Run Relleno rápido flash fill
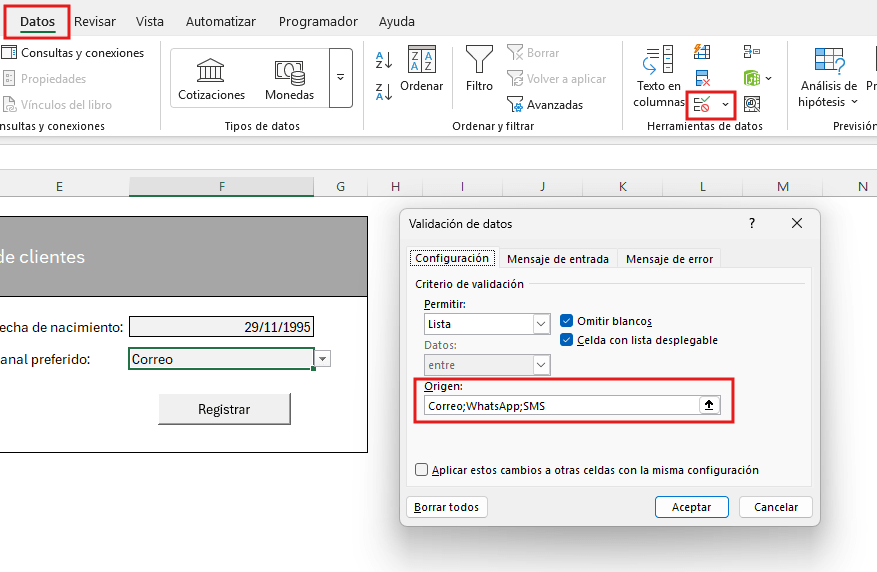This screenshot has height=572, width=877. pos(702,52)
